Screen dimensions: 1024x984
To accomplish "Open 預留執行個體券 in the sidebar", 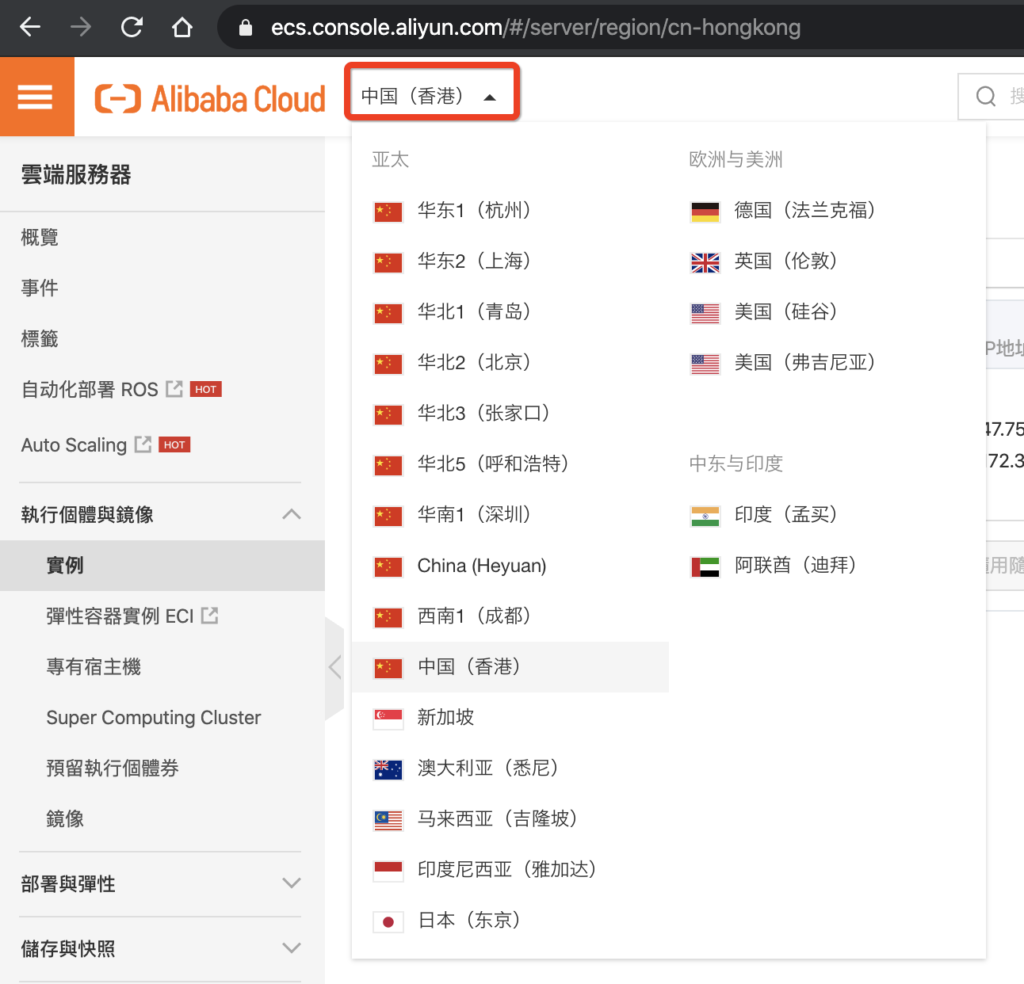I will point(112,768).
